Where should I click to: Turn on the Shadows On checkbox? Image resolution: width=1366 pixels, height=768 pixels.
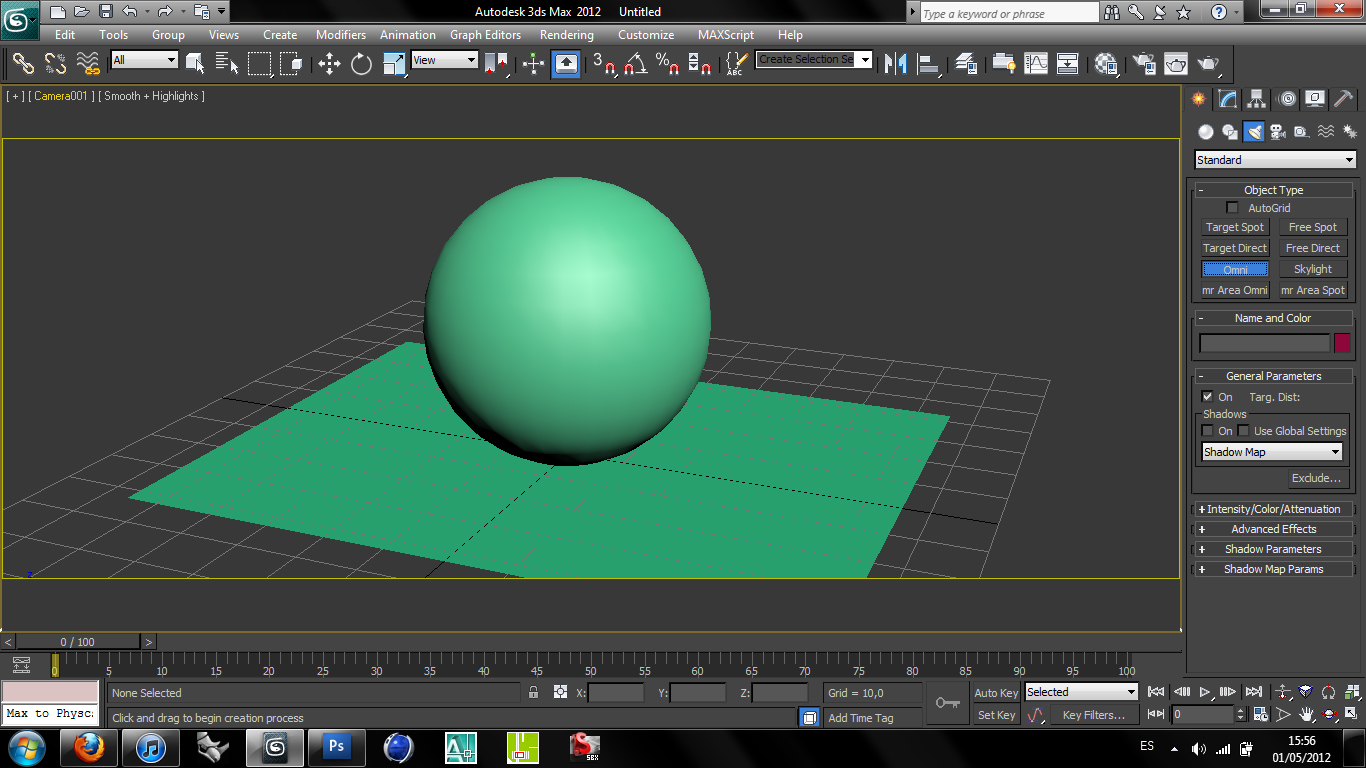pyautogui.click(x=1208, y=431)
